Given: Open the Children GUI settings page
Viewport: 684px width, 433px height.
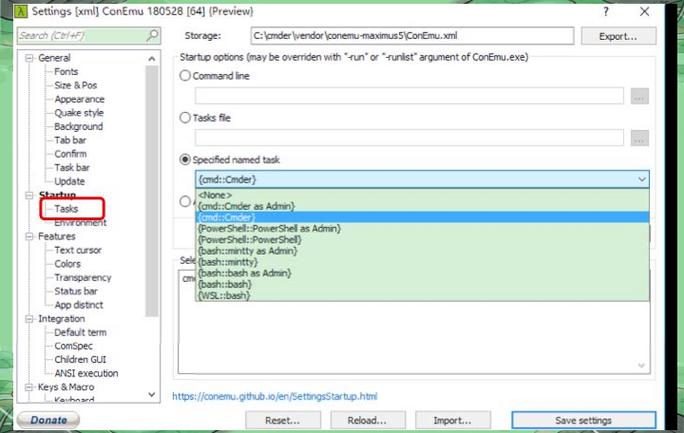Looking at the screenshot, I should (x=80, y=360).
